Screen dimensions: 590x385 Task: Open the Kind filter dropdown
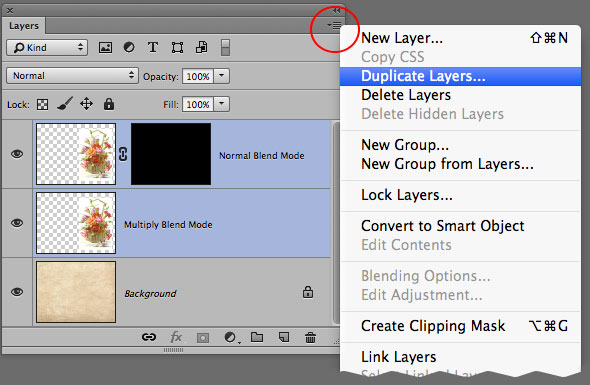pos(47,48)
